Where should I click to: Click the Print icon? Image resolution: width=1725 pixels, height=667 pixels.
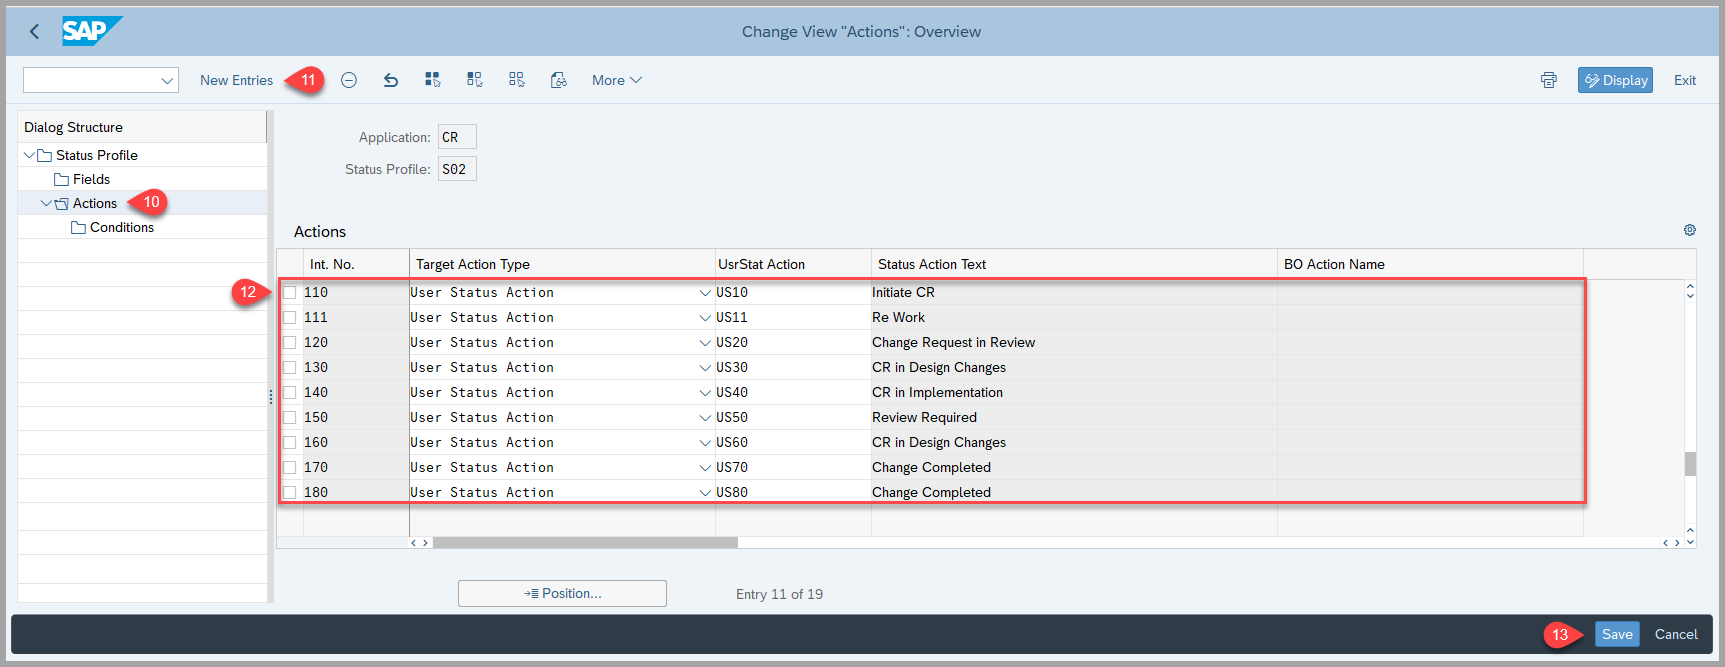click(x=1548, y=80)
